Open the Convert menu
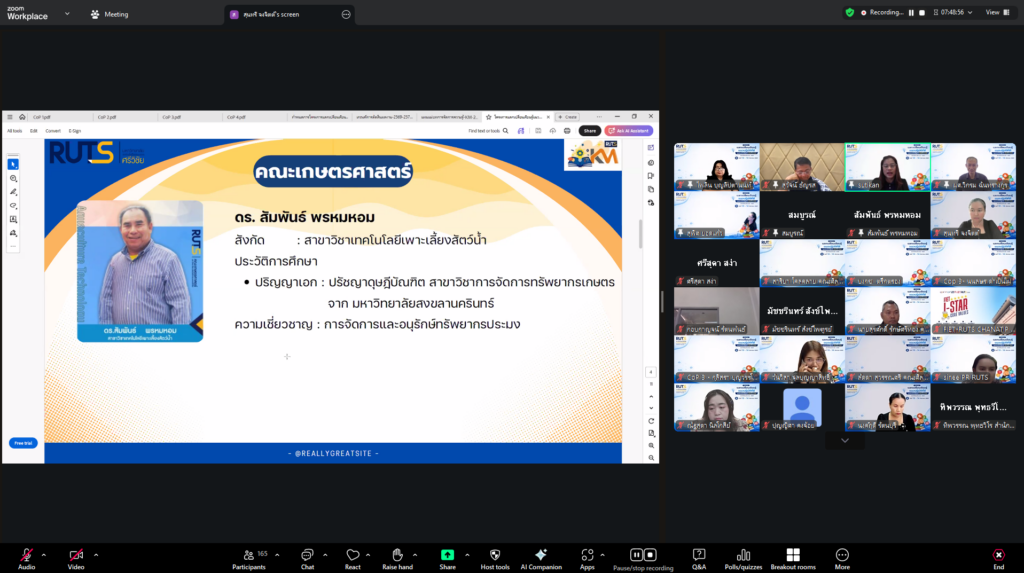 (x=53, y=131)
